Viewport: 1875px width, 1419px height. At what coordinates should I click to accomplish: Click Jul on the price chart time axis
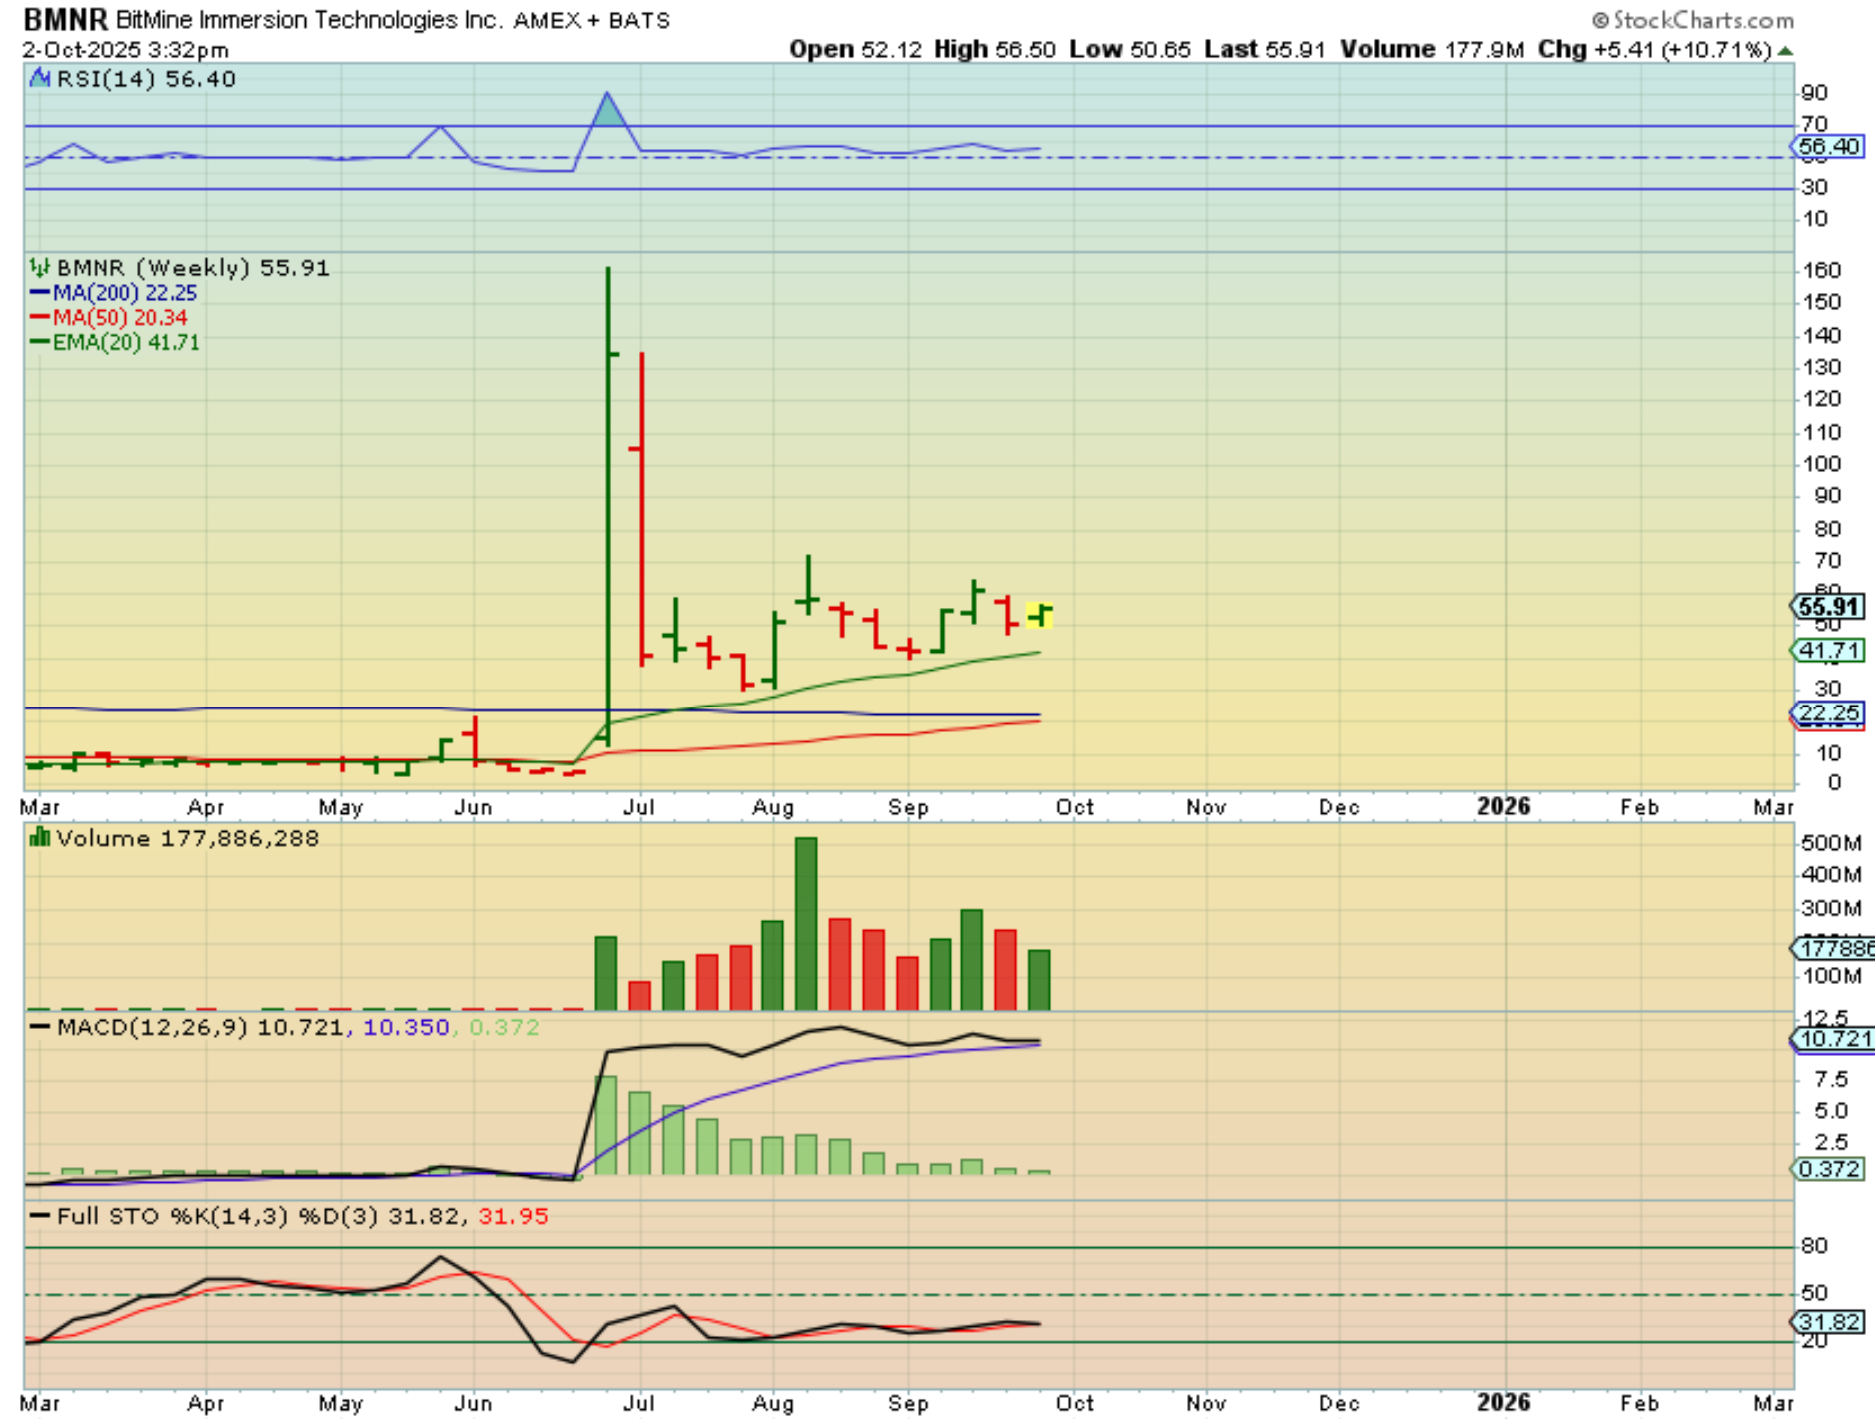[638, 807]
